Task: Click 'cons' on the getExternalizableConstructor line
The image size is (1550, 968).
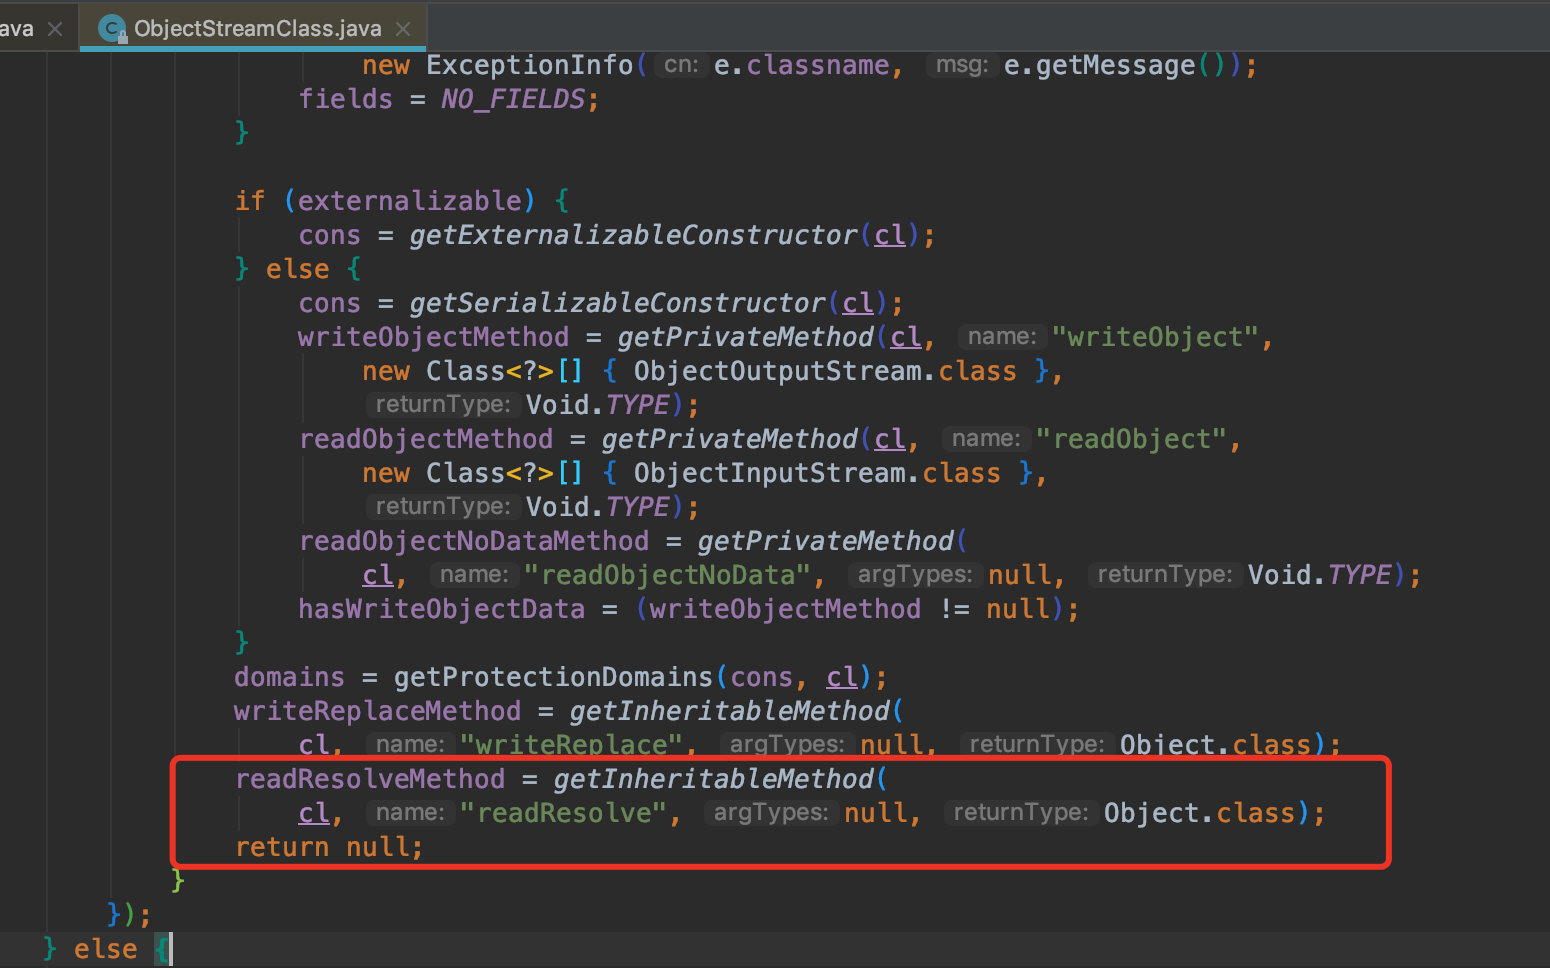Action: (x=329, y=235)
